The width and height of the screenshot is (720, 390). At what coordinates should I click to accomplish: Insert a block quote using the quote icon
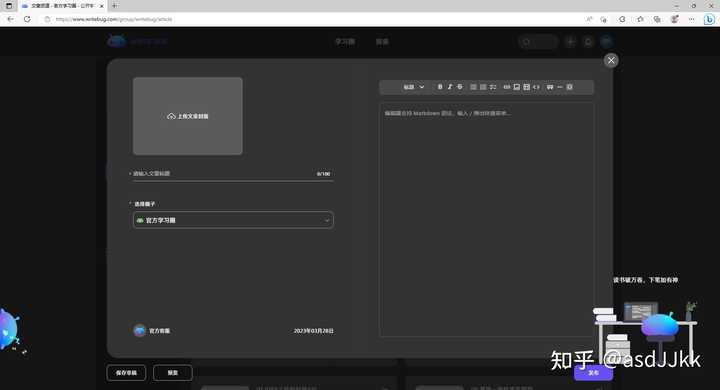(550, 87)
